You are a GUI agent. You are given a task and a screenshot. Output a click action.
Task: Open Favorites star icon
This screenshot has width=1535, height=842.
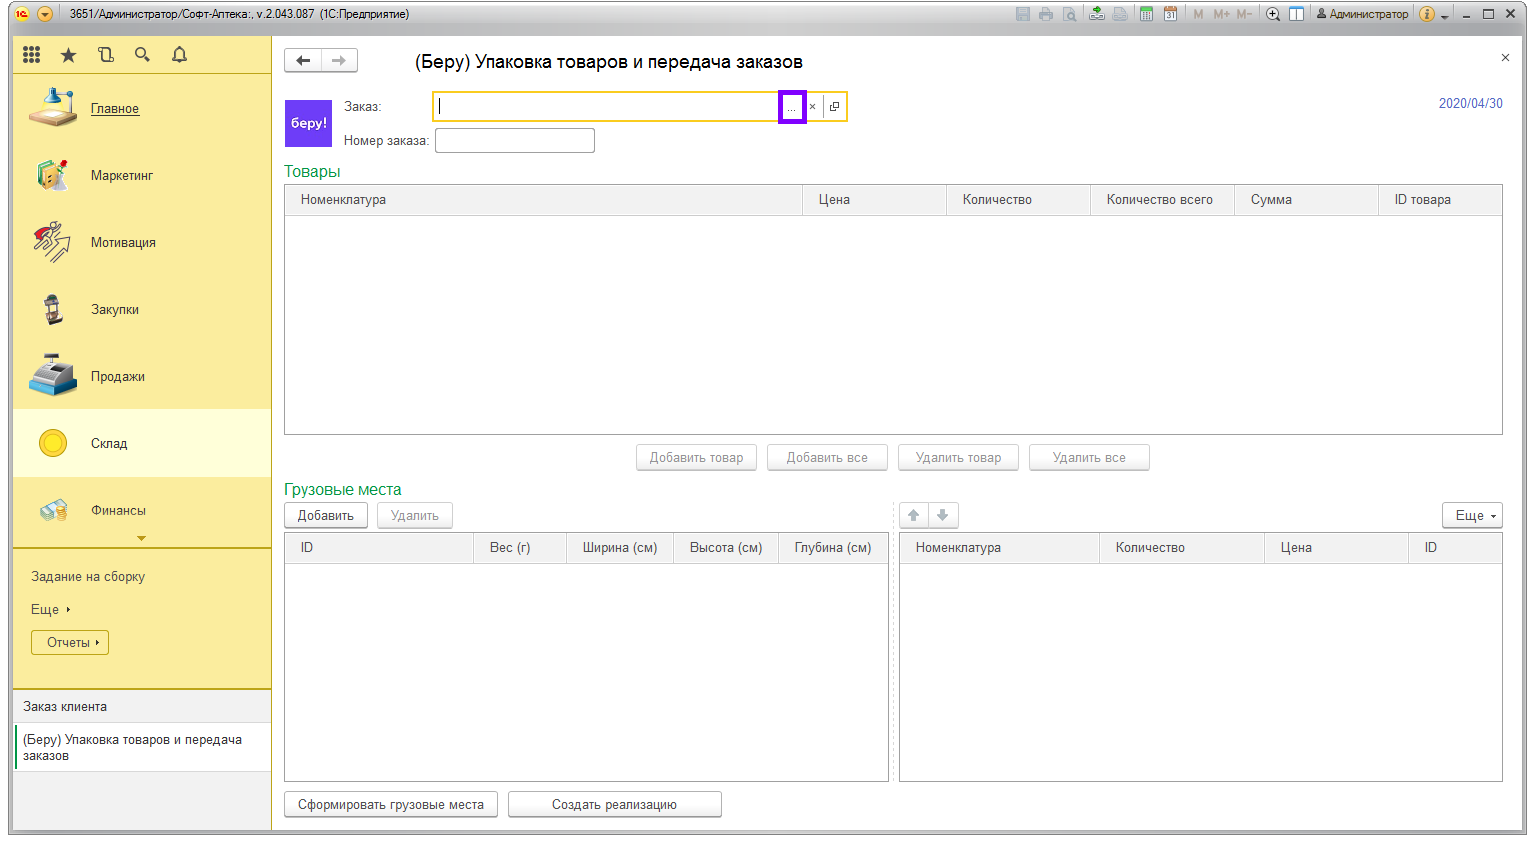(68, 55)
